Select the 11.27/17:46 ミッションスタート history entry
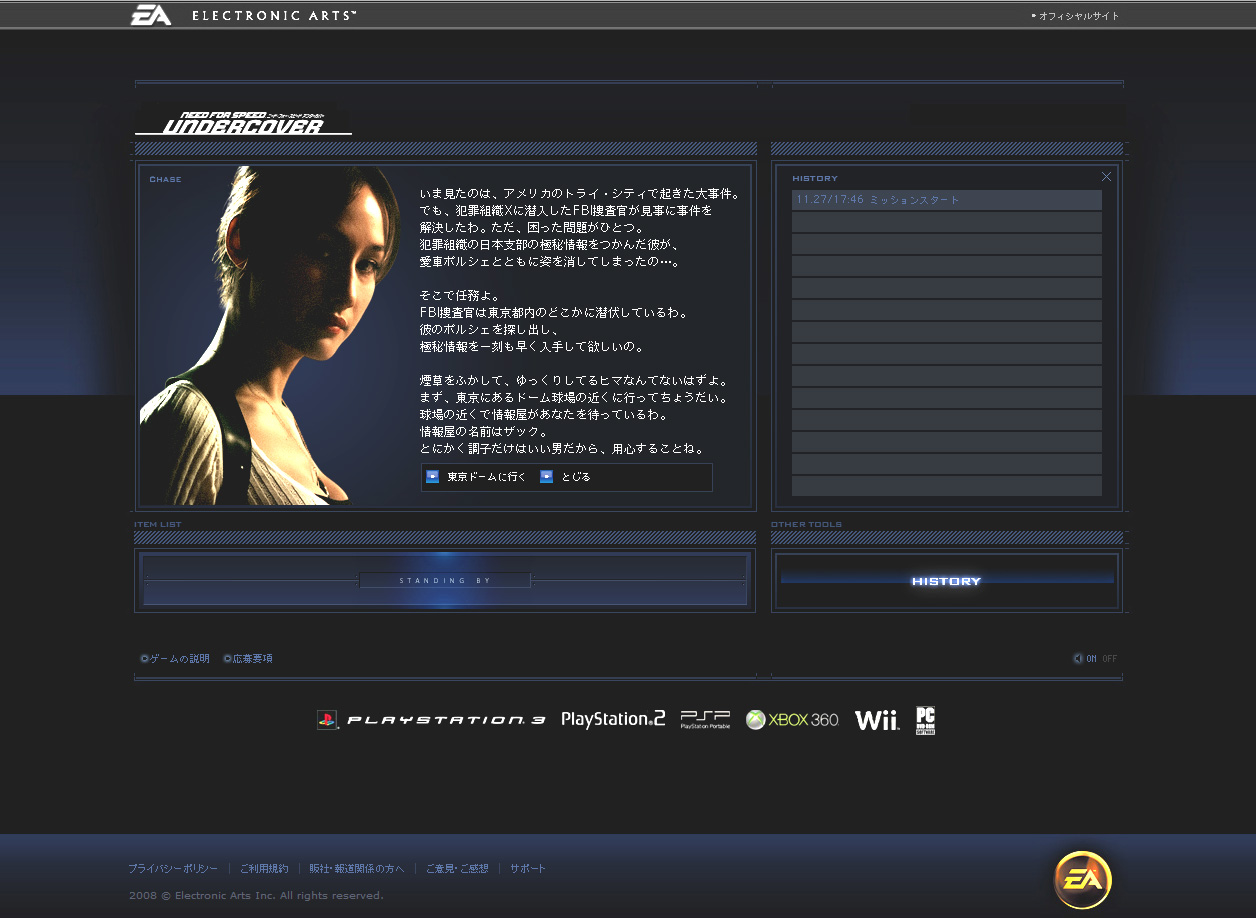Image resolution: width=1256 pixels, height=918 pixels. tap(947, 200)
